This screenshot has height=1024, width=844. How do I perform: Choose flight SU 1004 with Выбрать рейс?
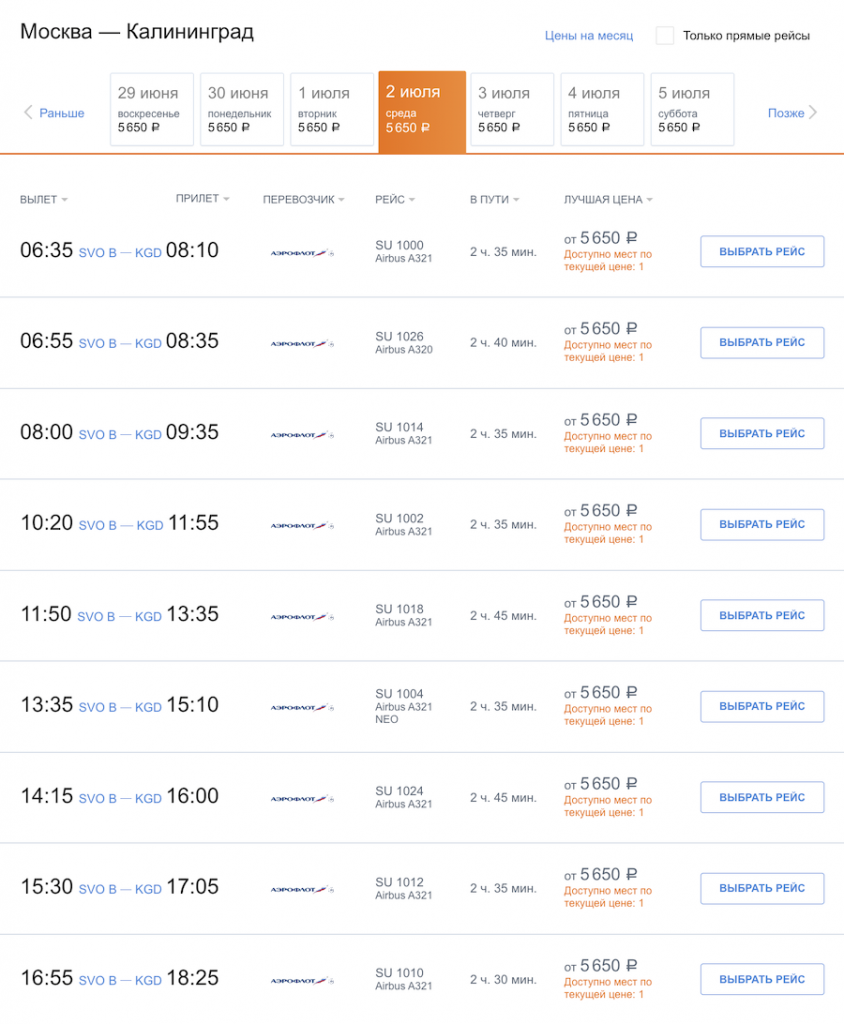pos(762,706)
